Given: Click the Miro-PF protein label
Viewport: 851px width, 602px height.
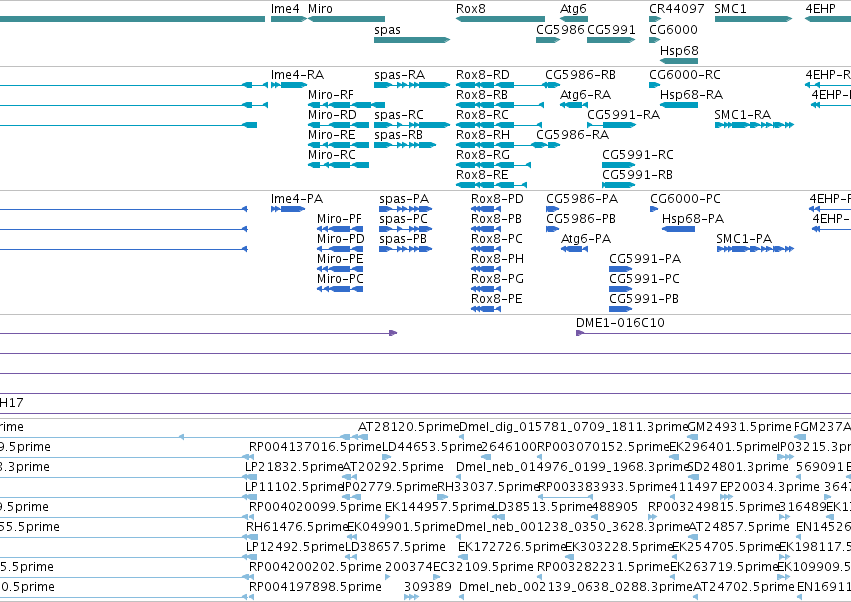Looking at the screenshot, I should (339, 219).
